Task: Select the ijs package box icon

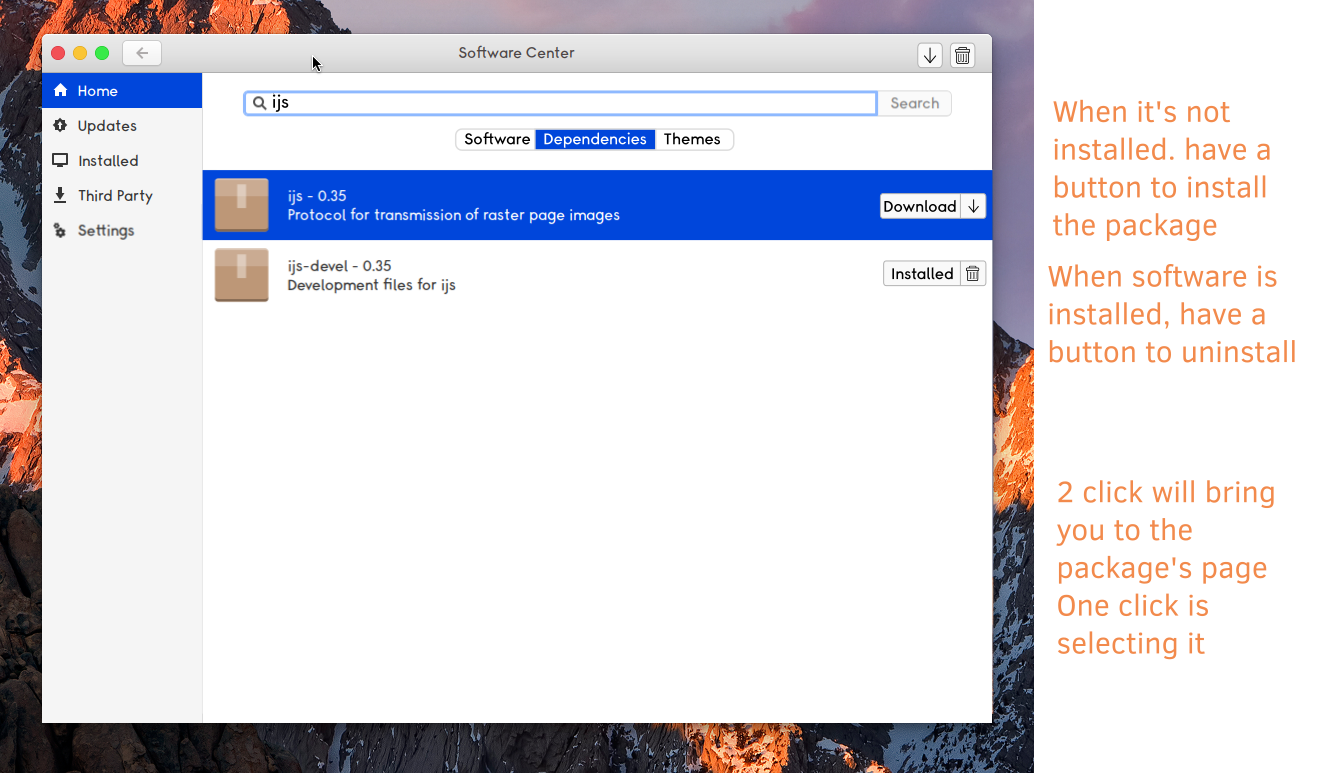Action: [241, 205]
